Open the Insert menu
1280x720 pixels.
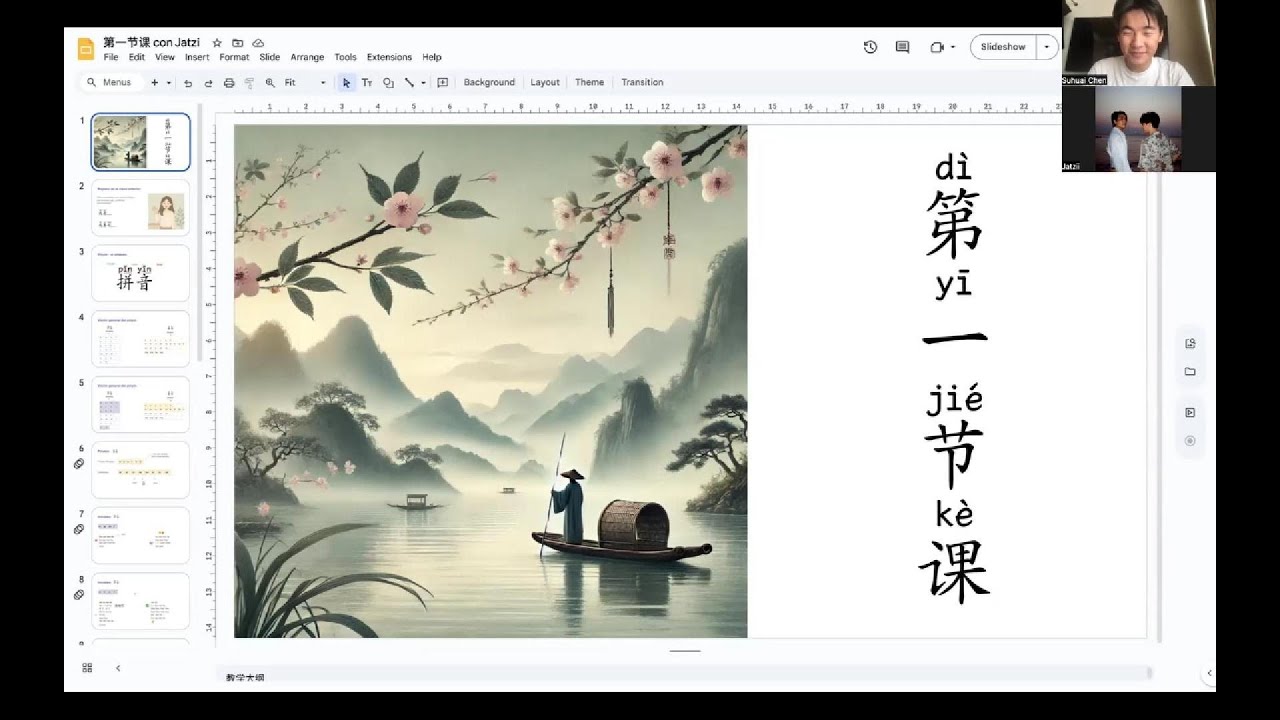[197, 58]
